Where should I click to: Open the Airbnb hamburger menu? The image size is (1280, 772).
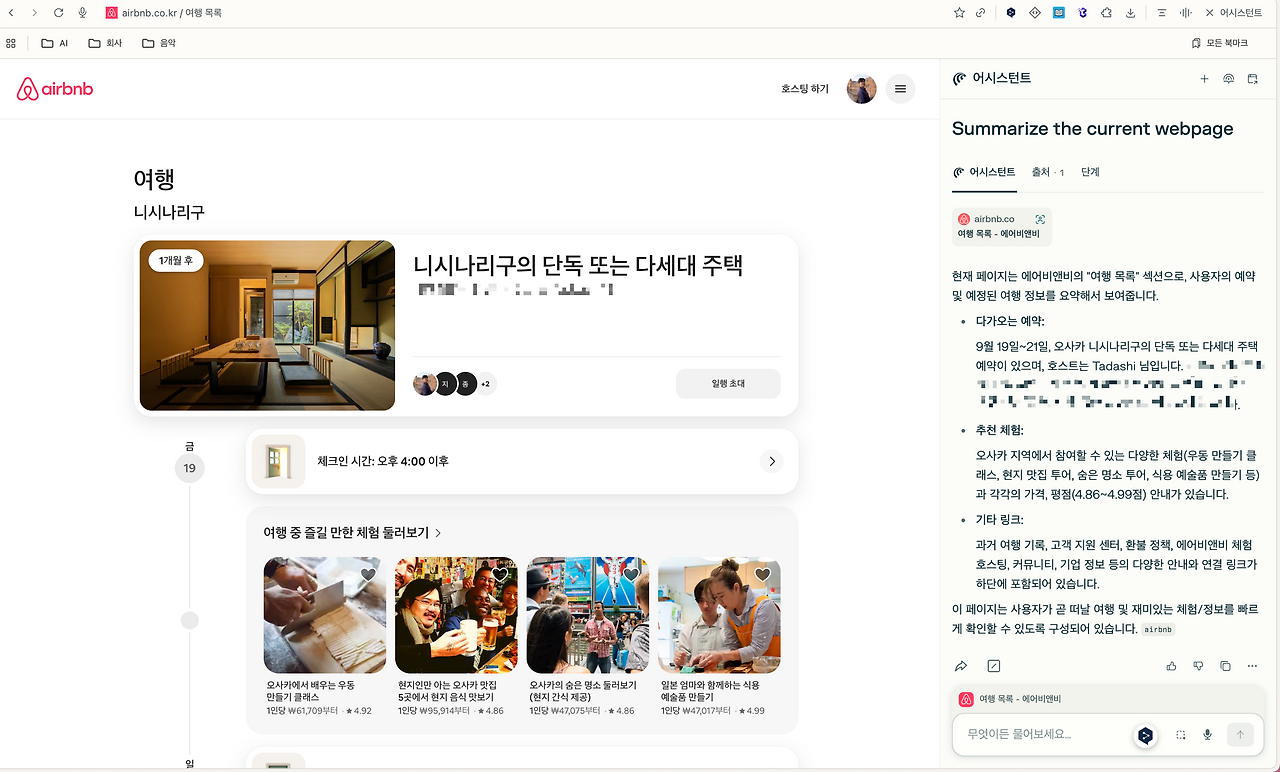[x=900, y=89]
